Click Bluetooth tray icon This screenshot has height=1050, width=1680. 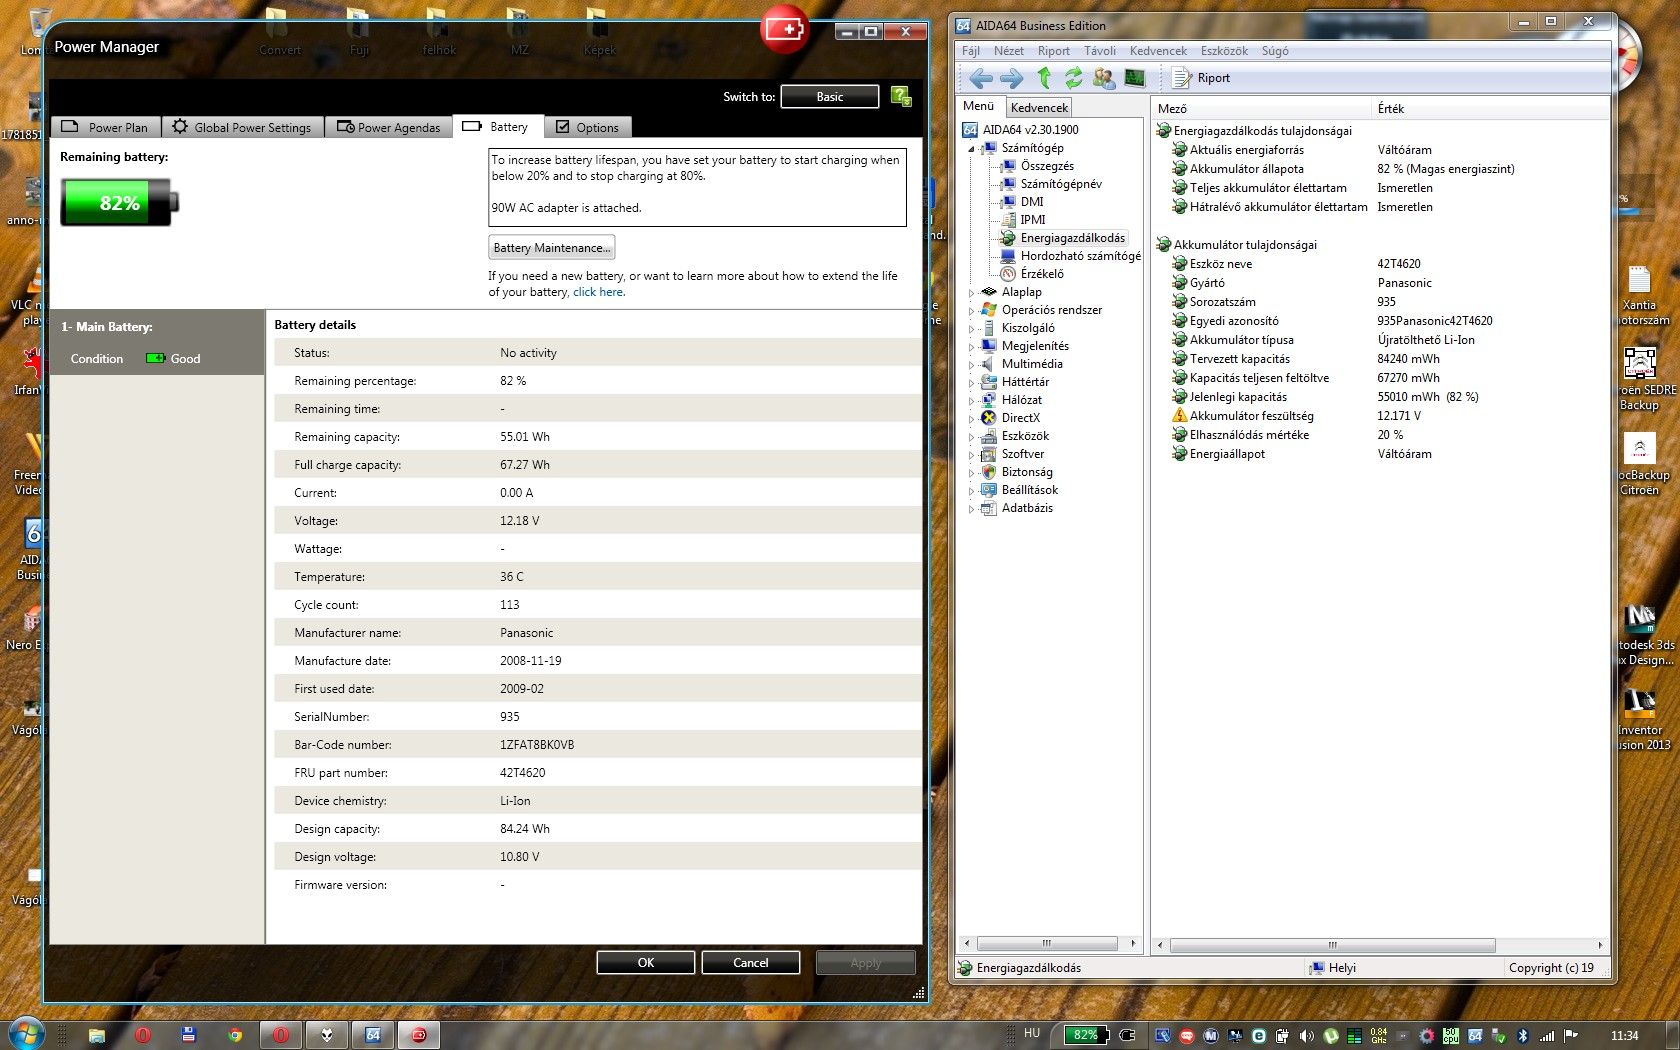point(1523,1036)
